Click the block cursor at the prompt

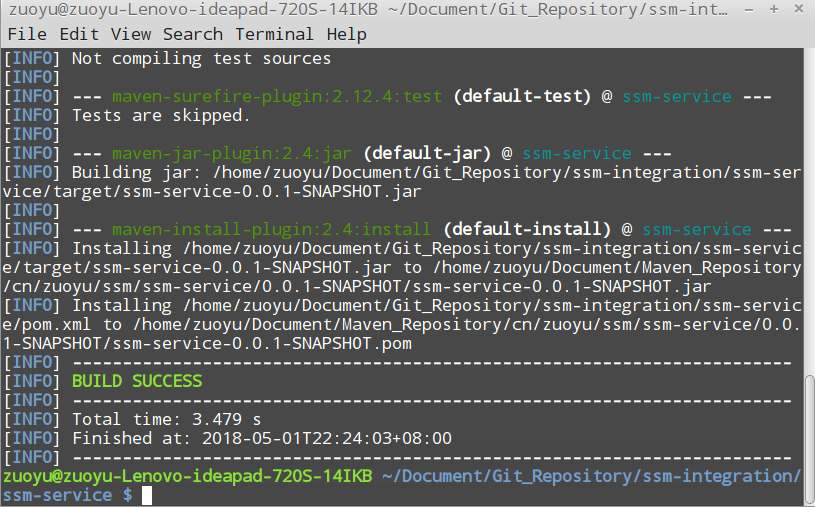pyautogui.click(x=147, y=495)
